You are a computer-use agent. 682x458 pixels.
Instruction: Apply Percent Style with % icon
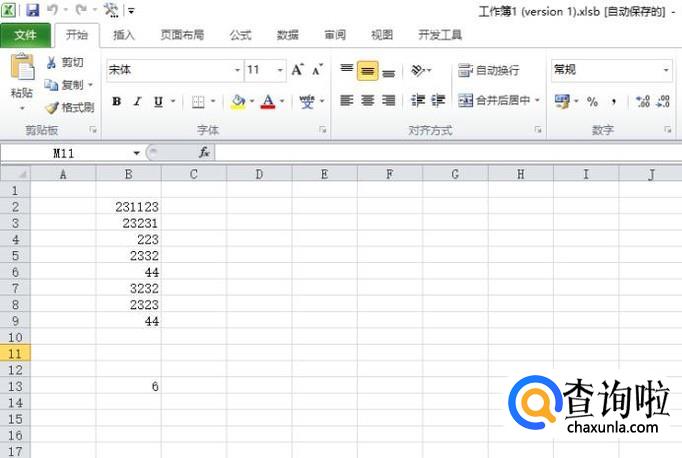point(592,102)
